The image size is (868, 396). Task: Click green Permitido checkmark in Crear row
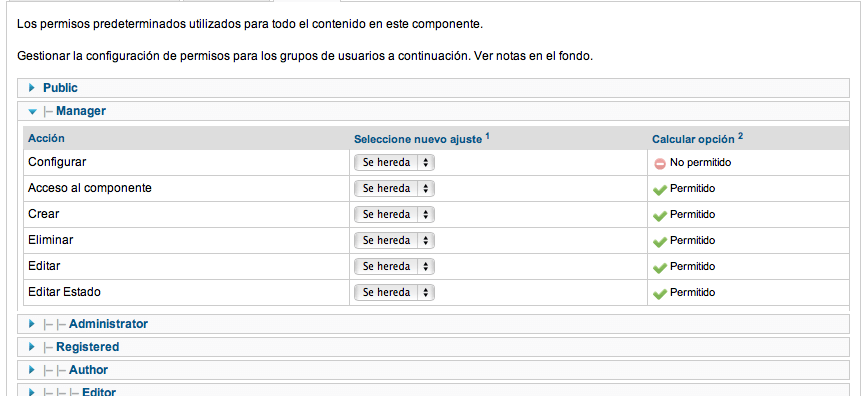point(659,215)
